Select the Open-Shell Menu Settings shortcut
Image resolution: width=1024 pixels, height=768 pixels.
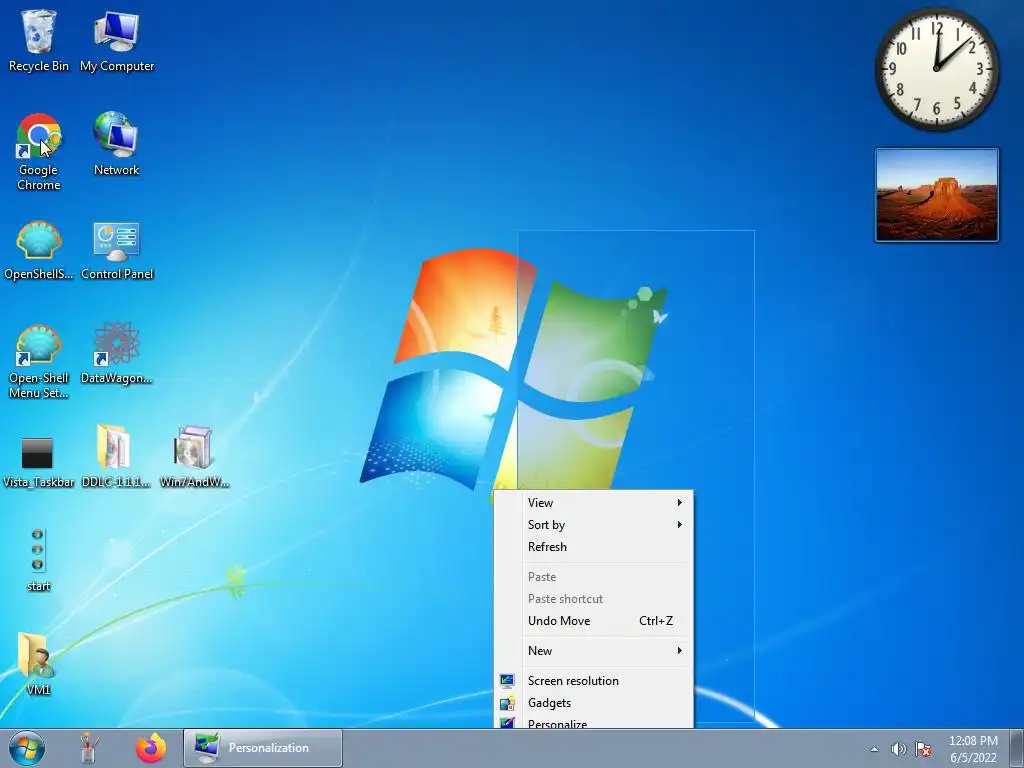(39, 361)
